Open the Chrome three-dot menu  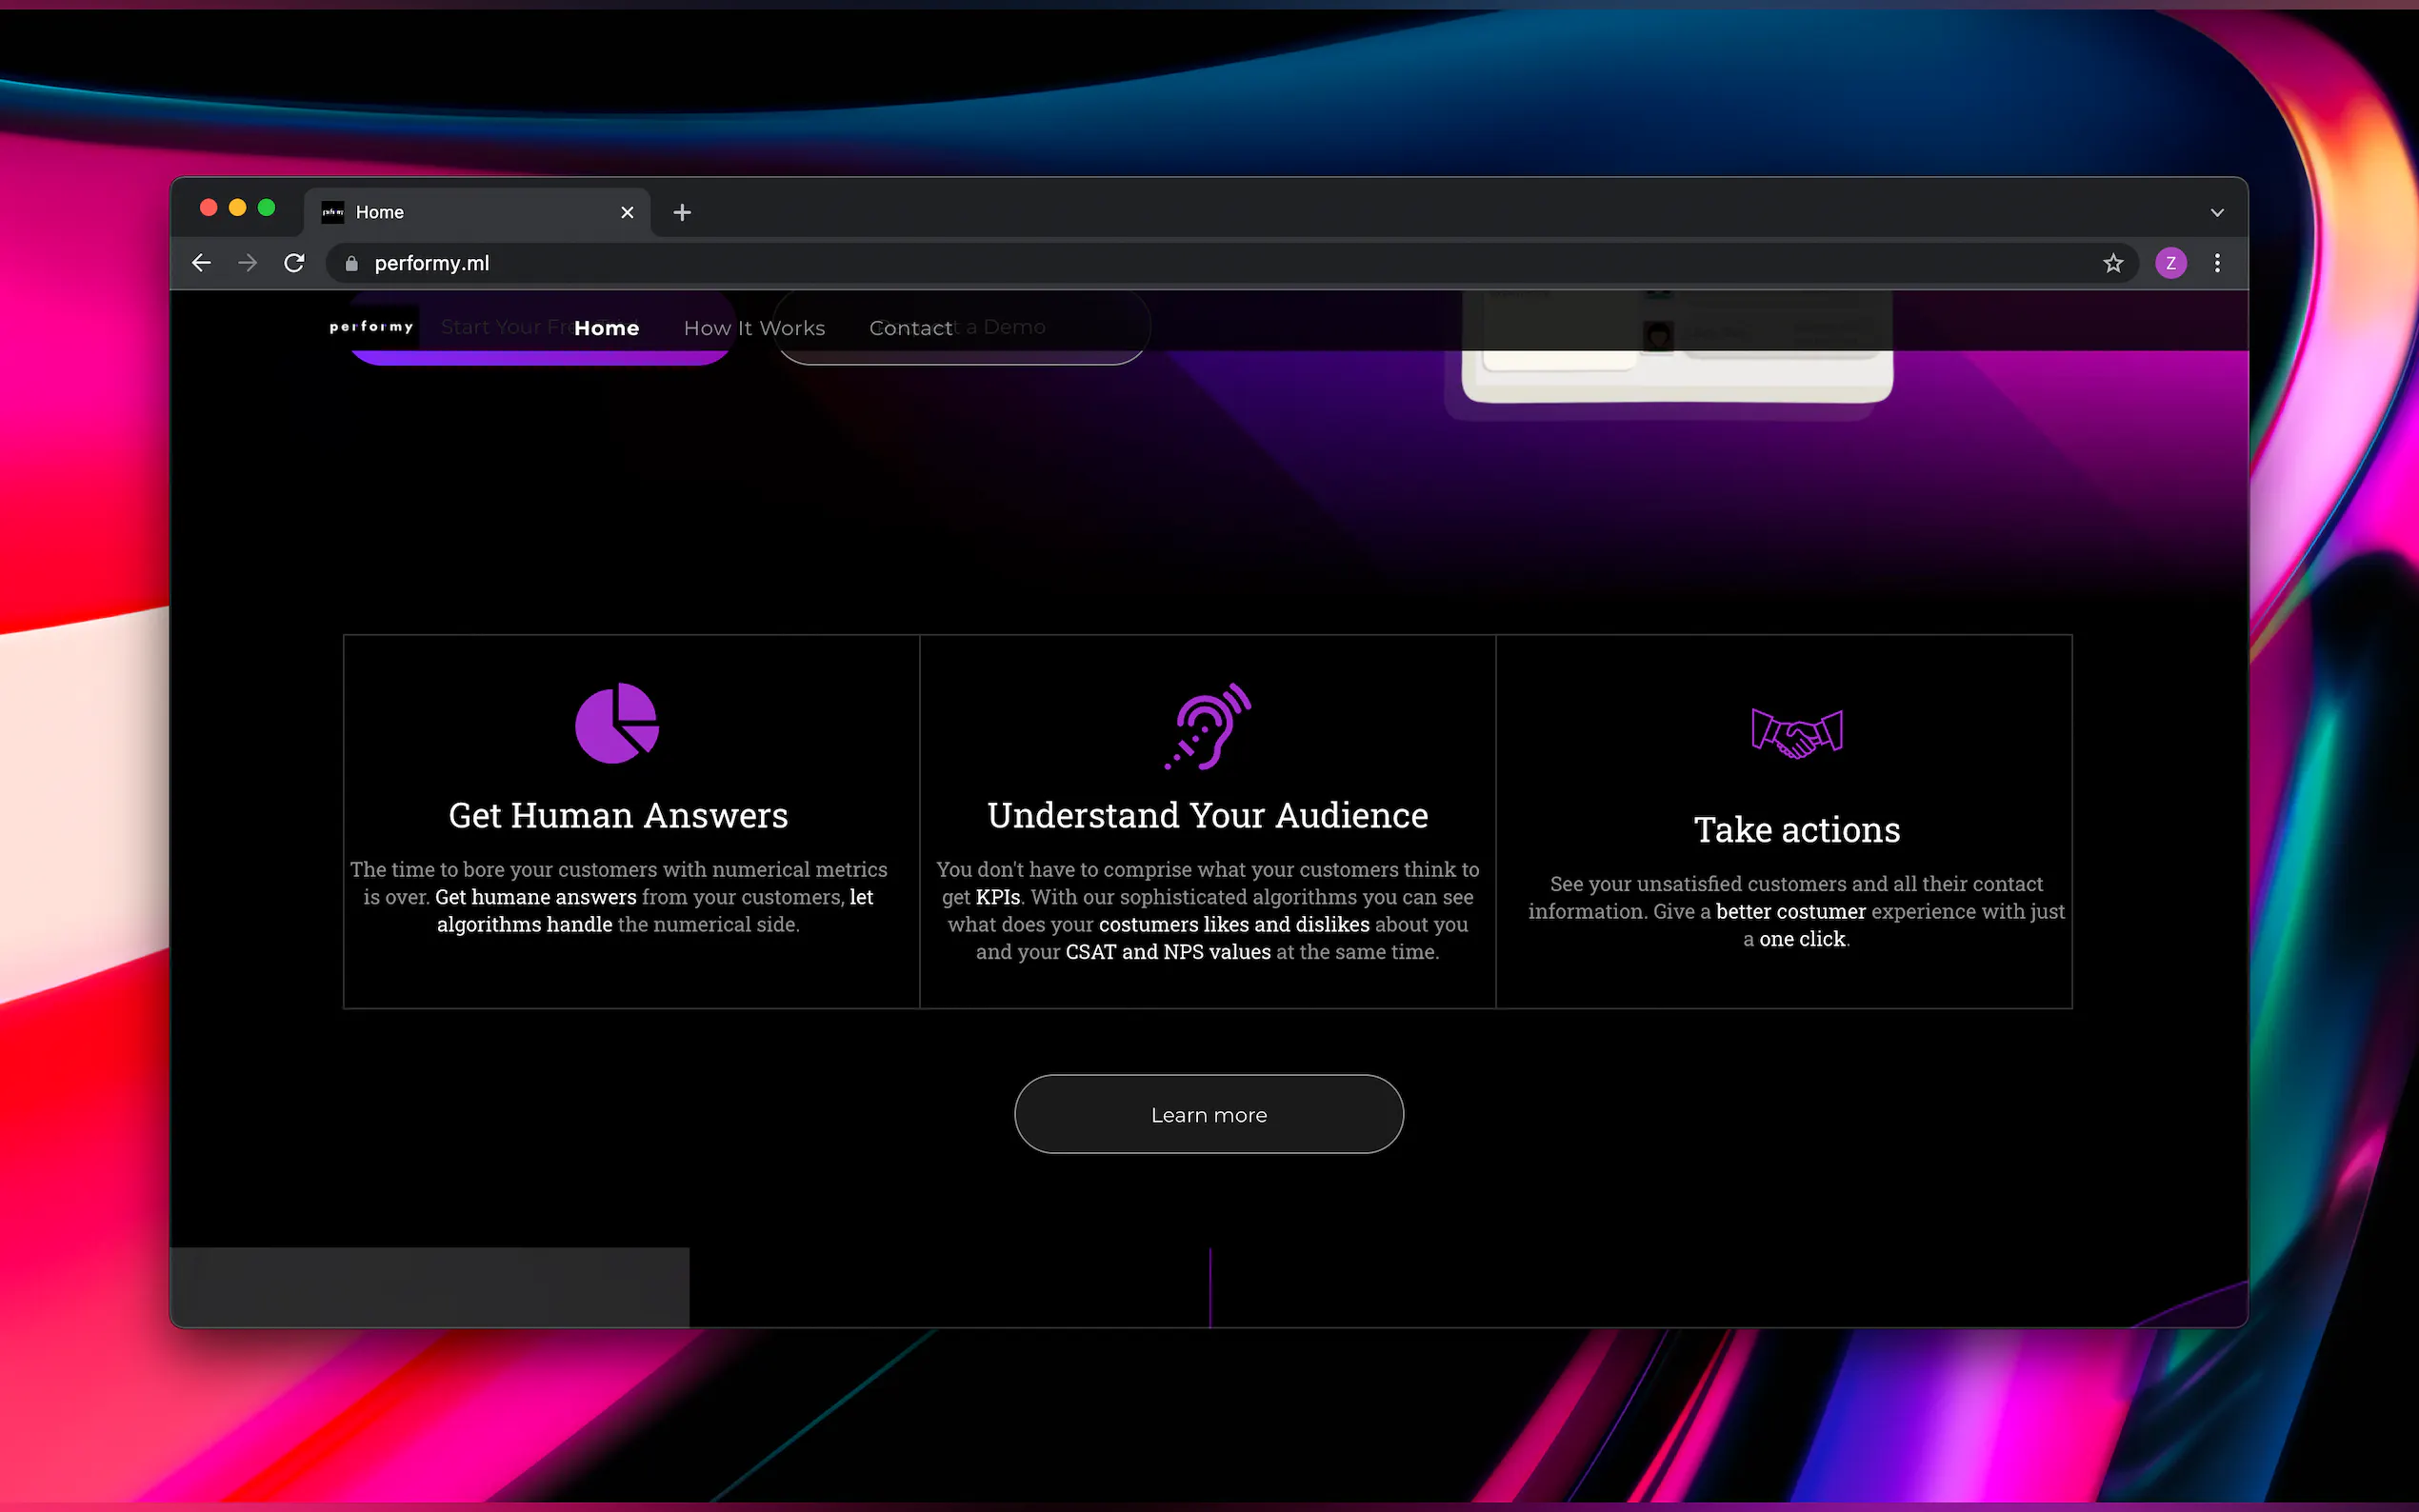tap(2217, 263)
